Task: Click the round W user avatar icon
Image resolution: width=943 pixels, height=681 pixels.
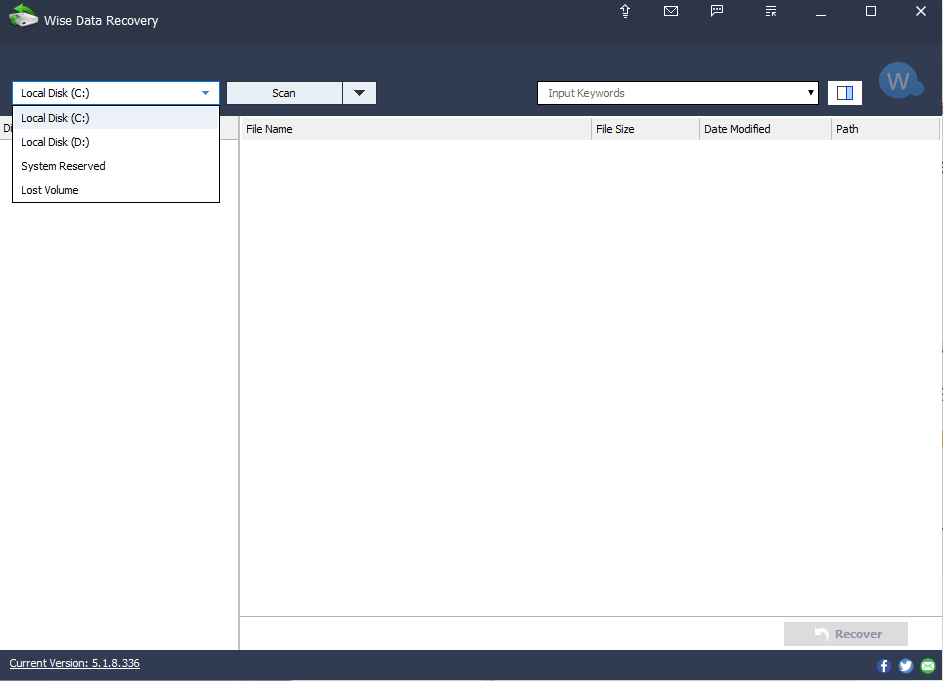Action: click(x=900, y=81)
